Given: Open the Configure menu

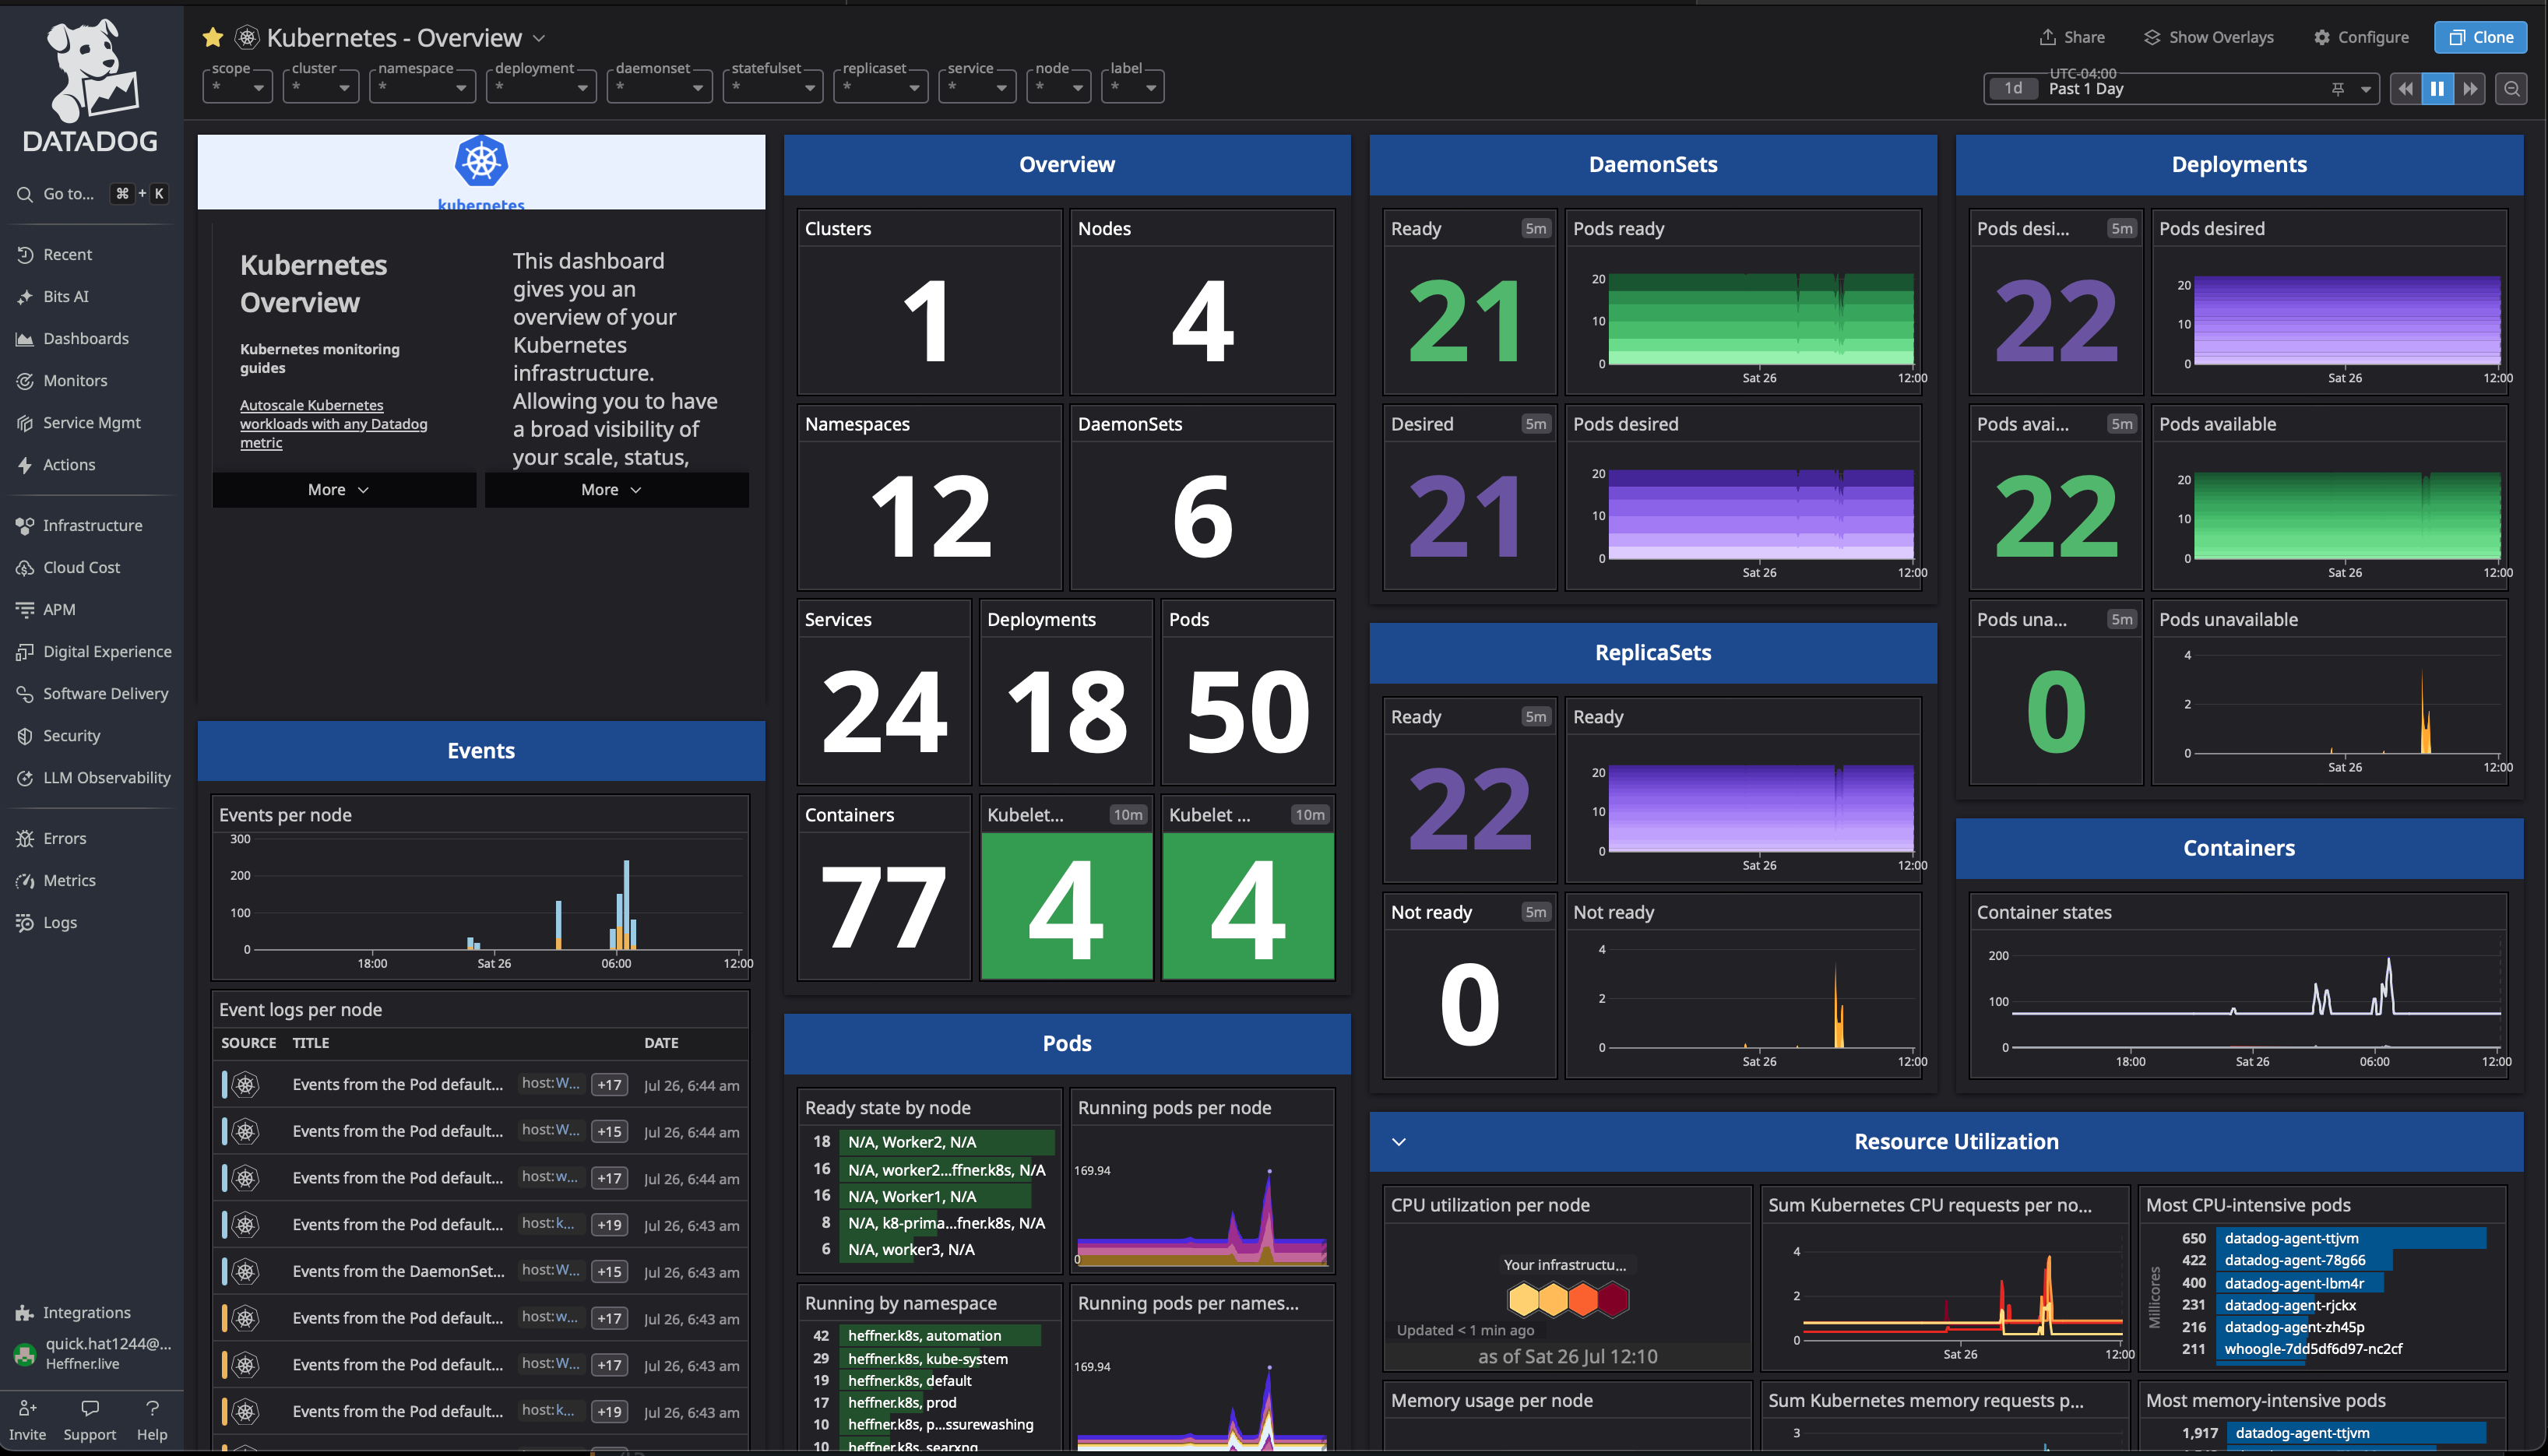Looking at the screenshot, I should coord(2361,37).
